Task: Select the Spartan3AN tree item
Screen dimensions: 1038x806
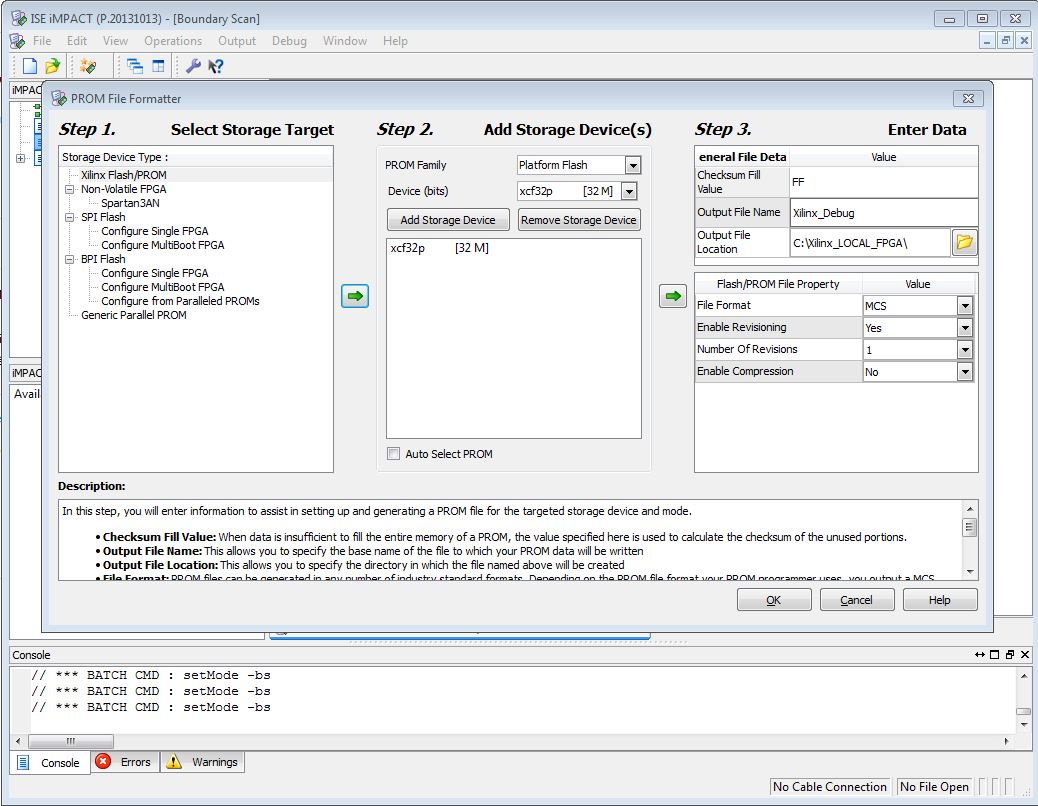Action: click(130, 203)
